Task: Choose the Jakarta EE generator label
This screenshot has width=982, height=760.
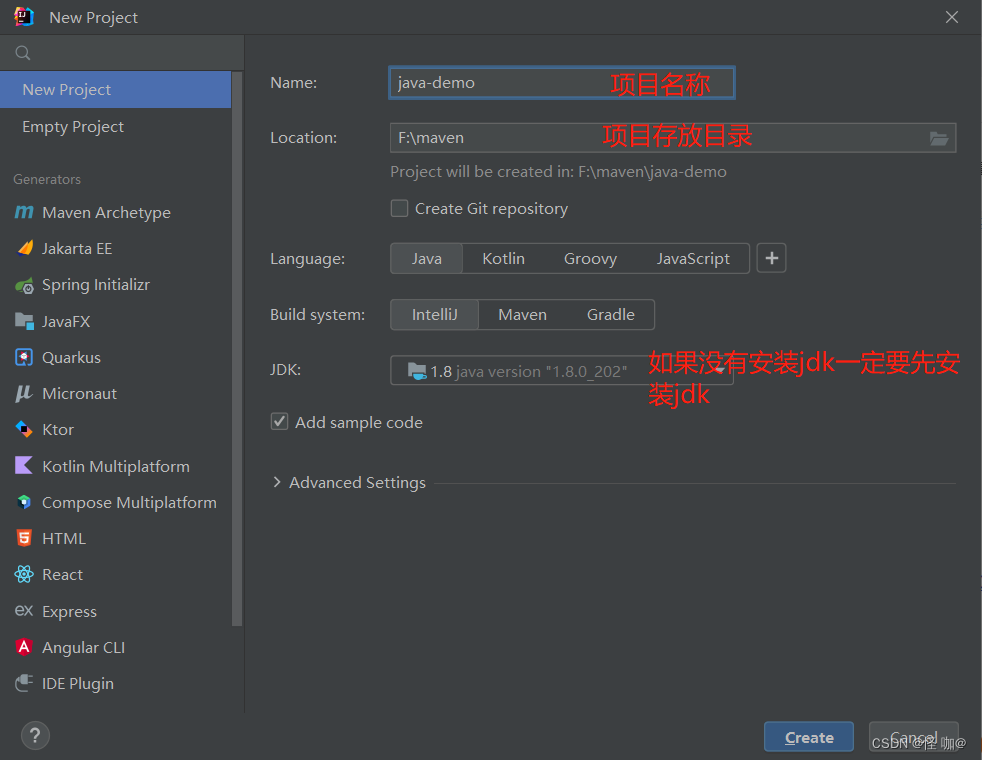Action: [x=76, y=249]
